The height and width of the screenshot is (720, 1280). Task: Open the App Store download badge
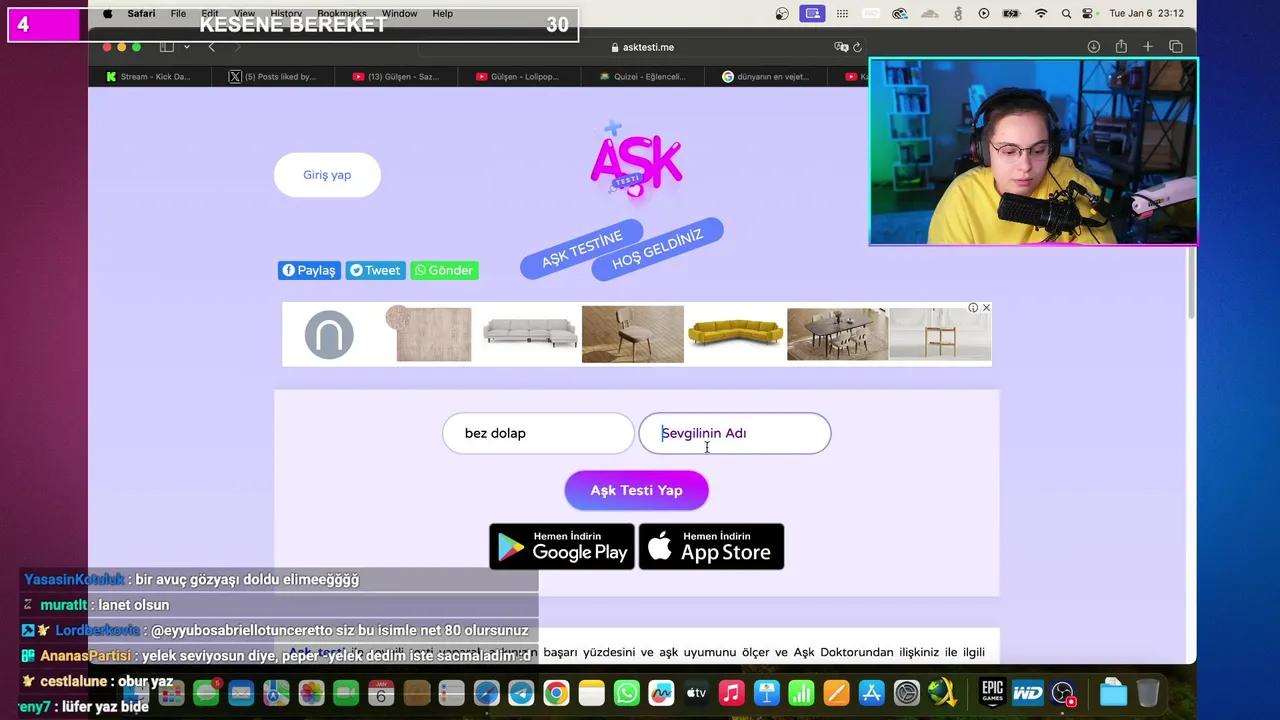tap(711, 547)
